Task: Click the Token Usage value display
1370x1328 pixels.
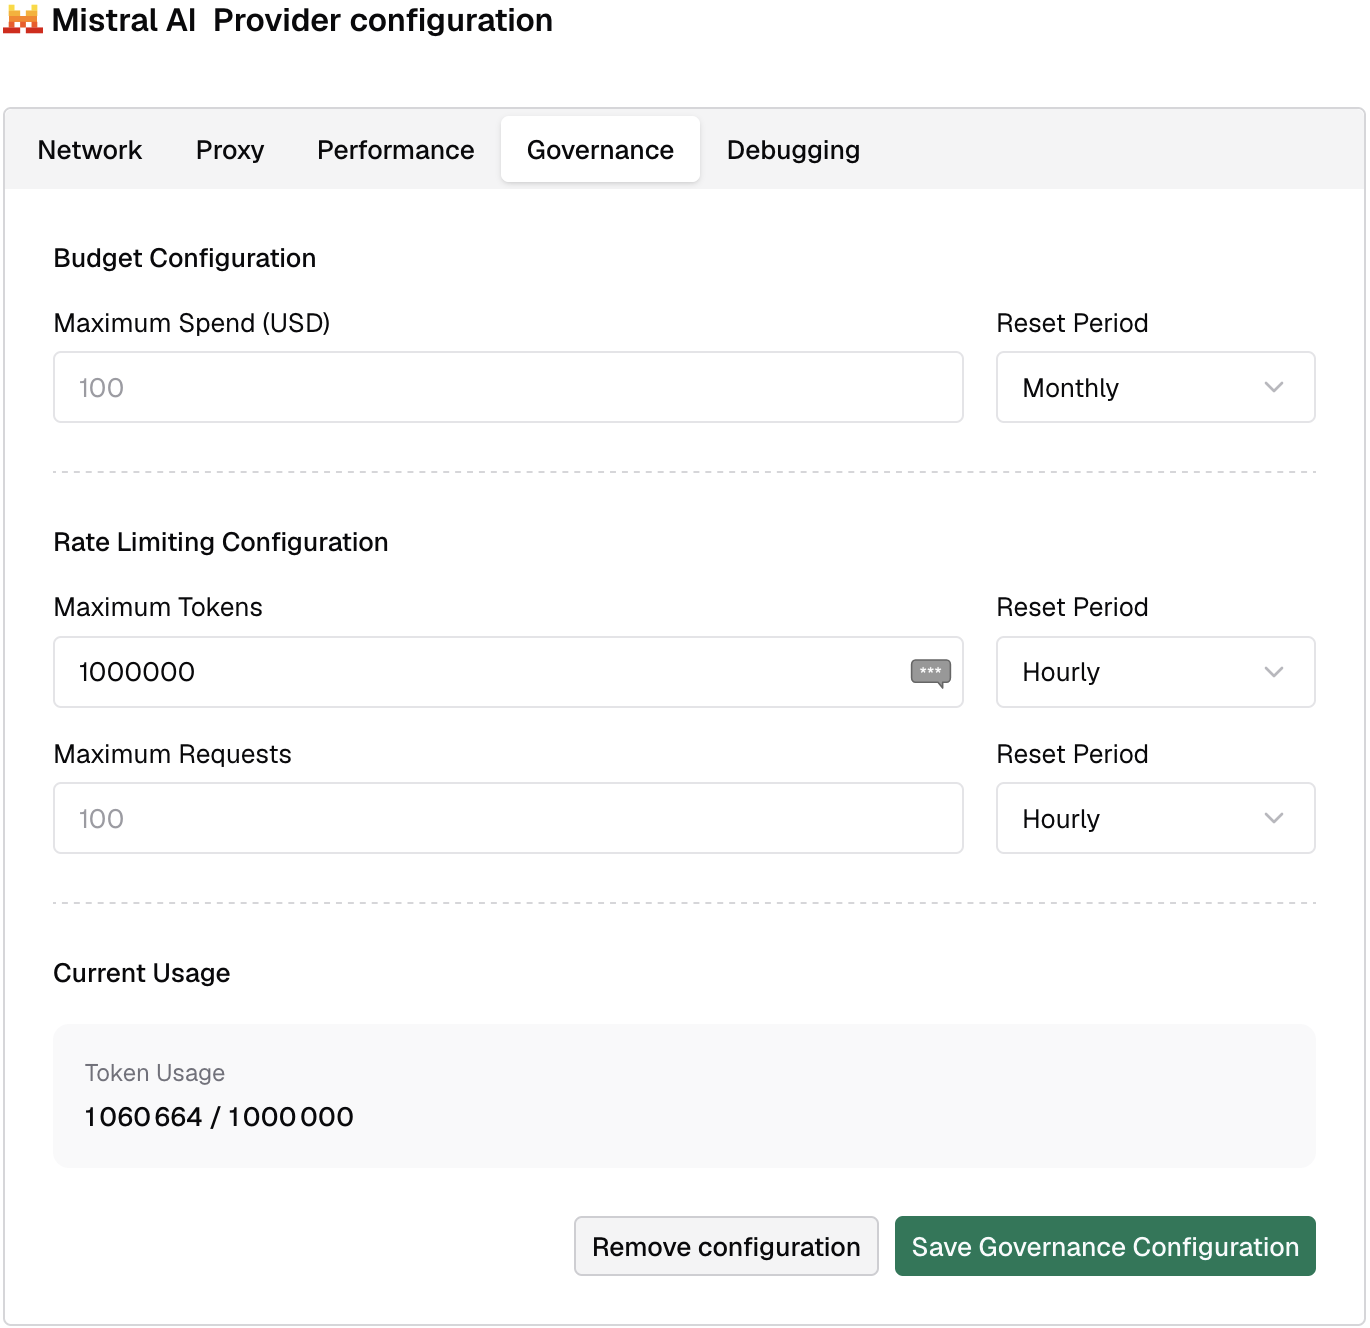Action: coord(219,1117)
